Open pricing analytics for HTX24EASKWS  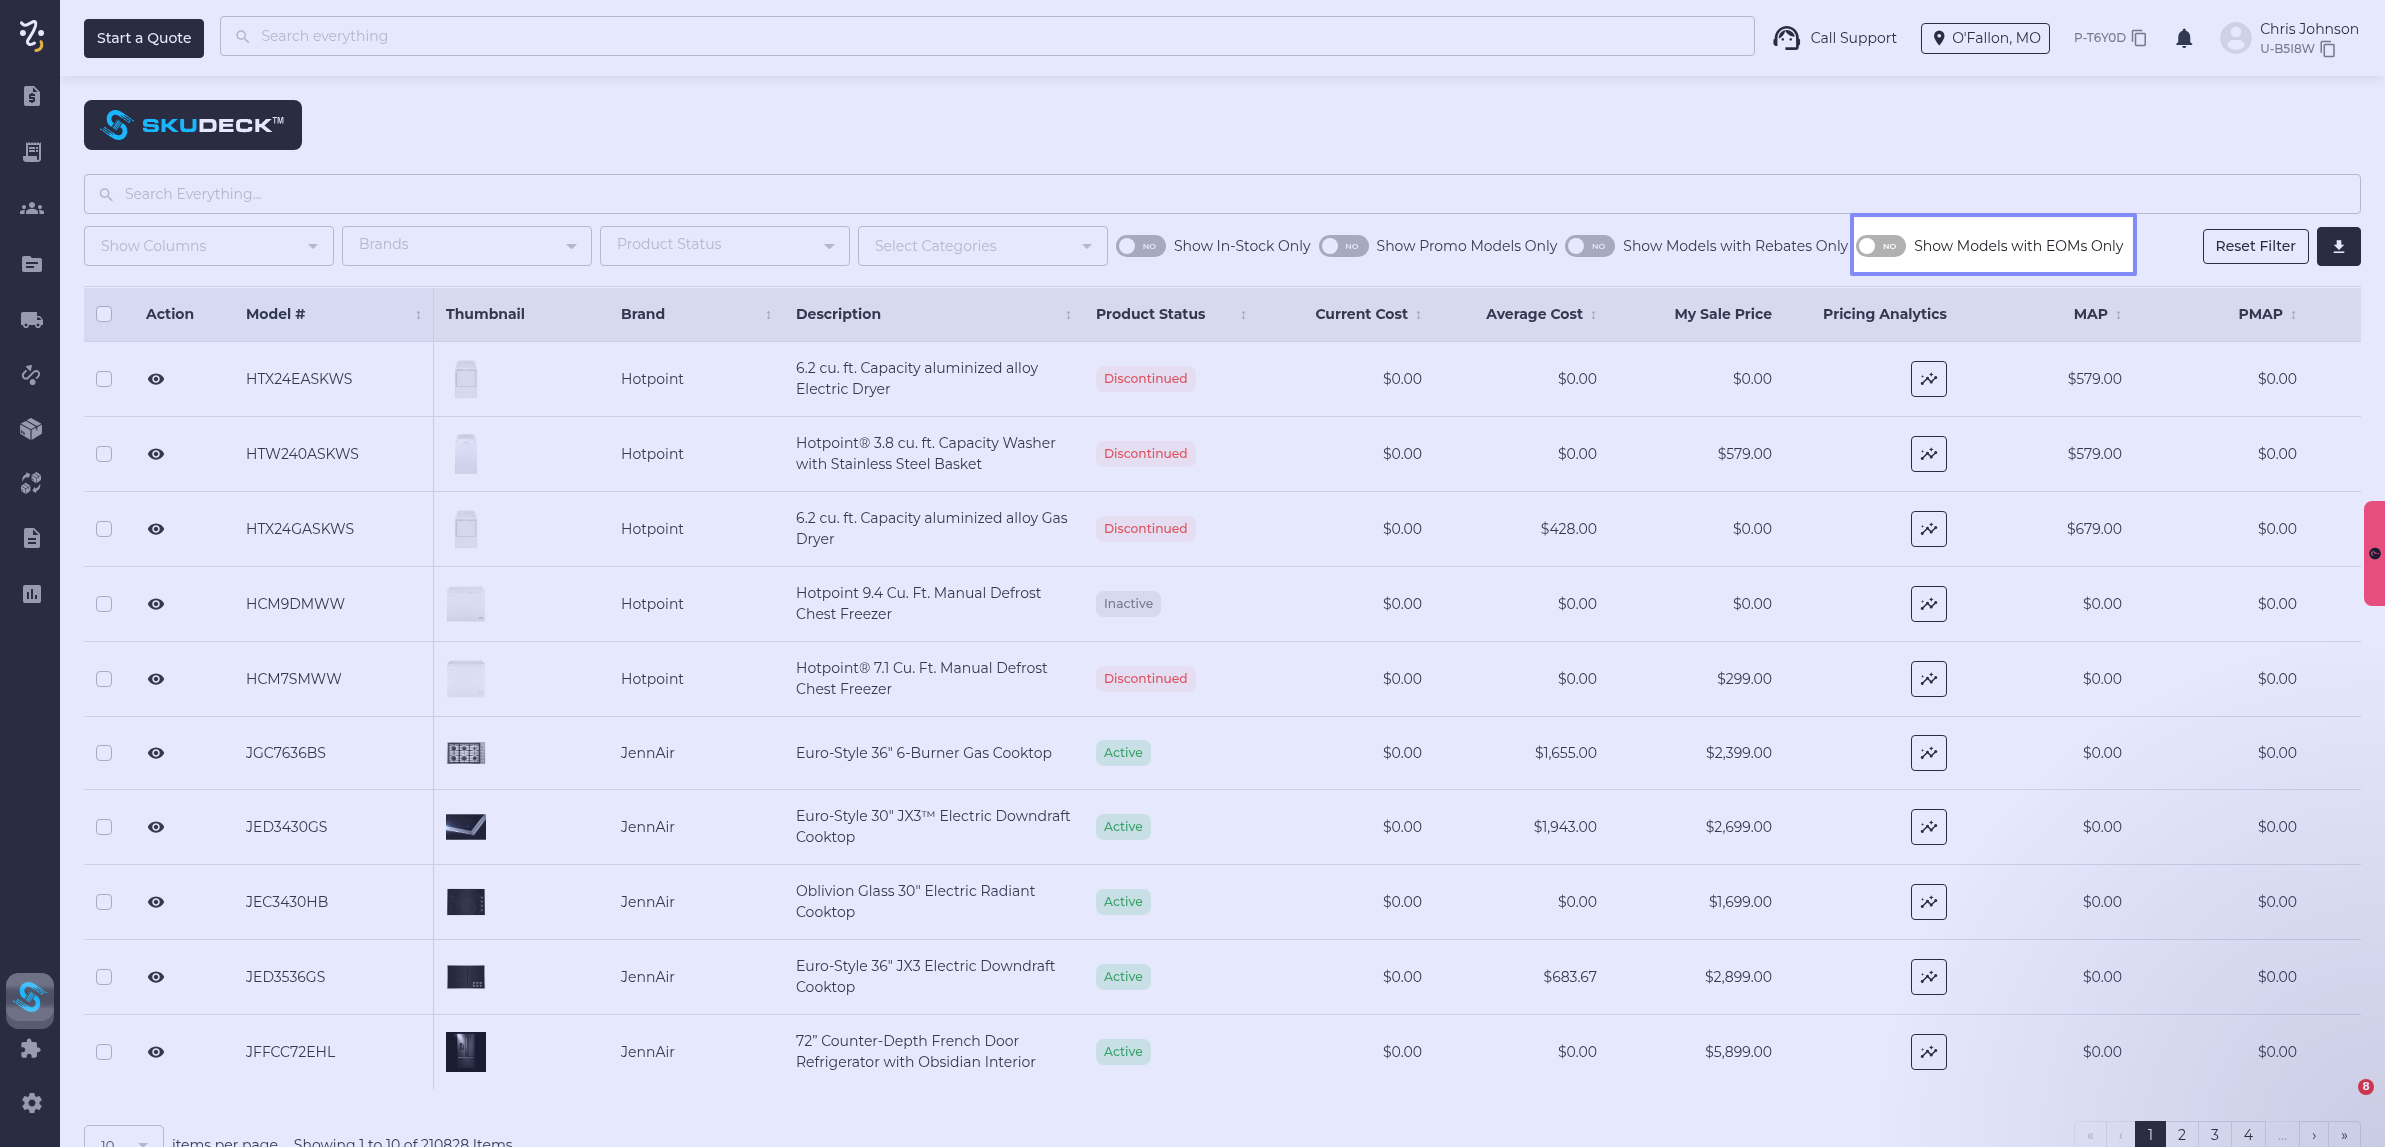click(1928, 379)
